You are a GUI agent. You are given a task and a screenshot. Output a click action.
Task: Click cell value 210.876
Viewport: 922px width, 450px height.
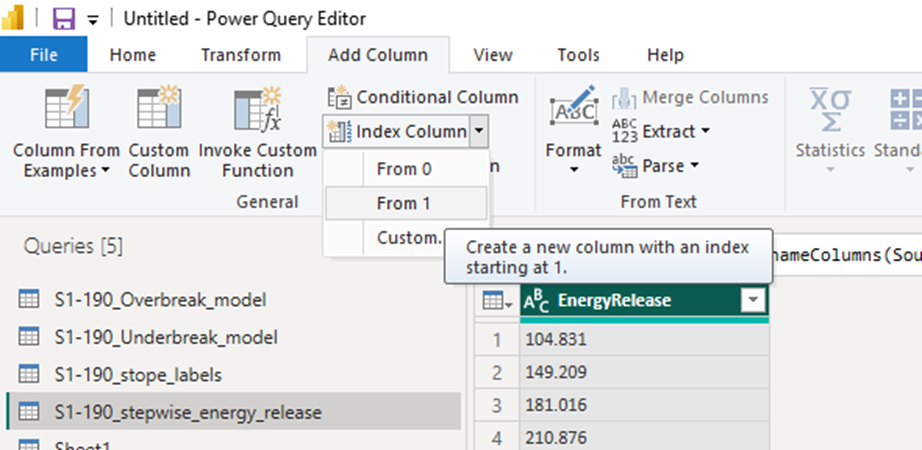(x=644, y=437)
